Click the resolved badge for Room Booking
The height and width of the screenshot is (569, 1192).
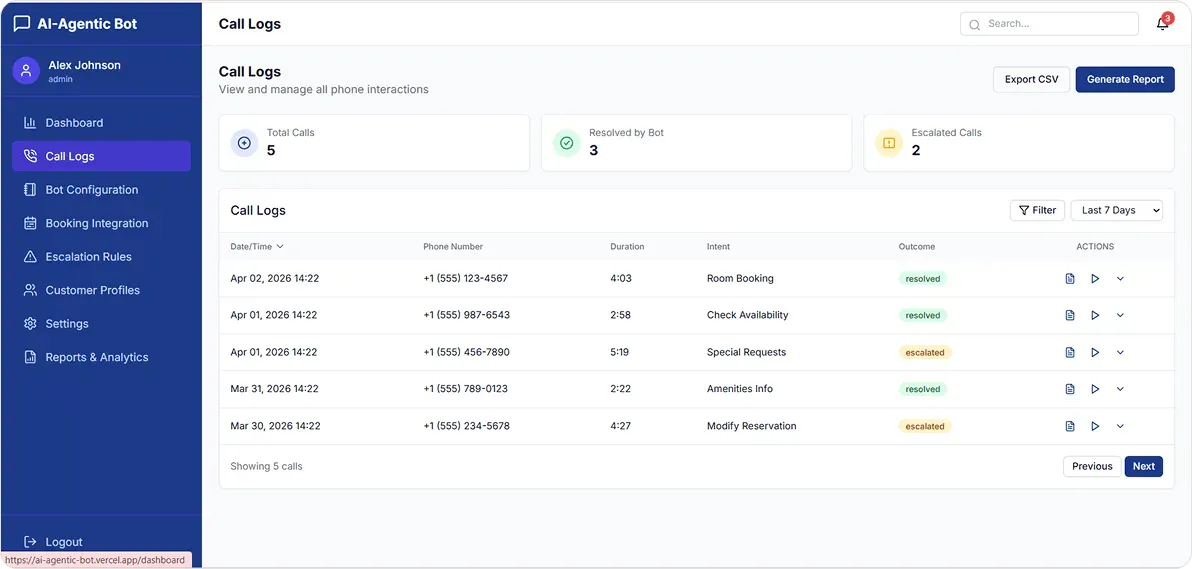tap(923, 278)
